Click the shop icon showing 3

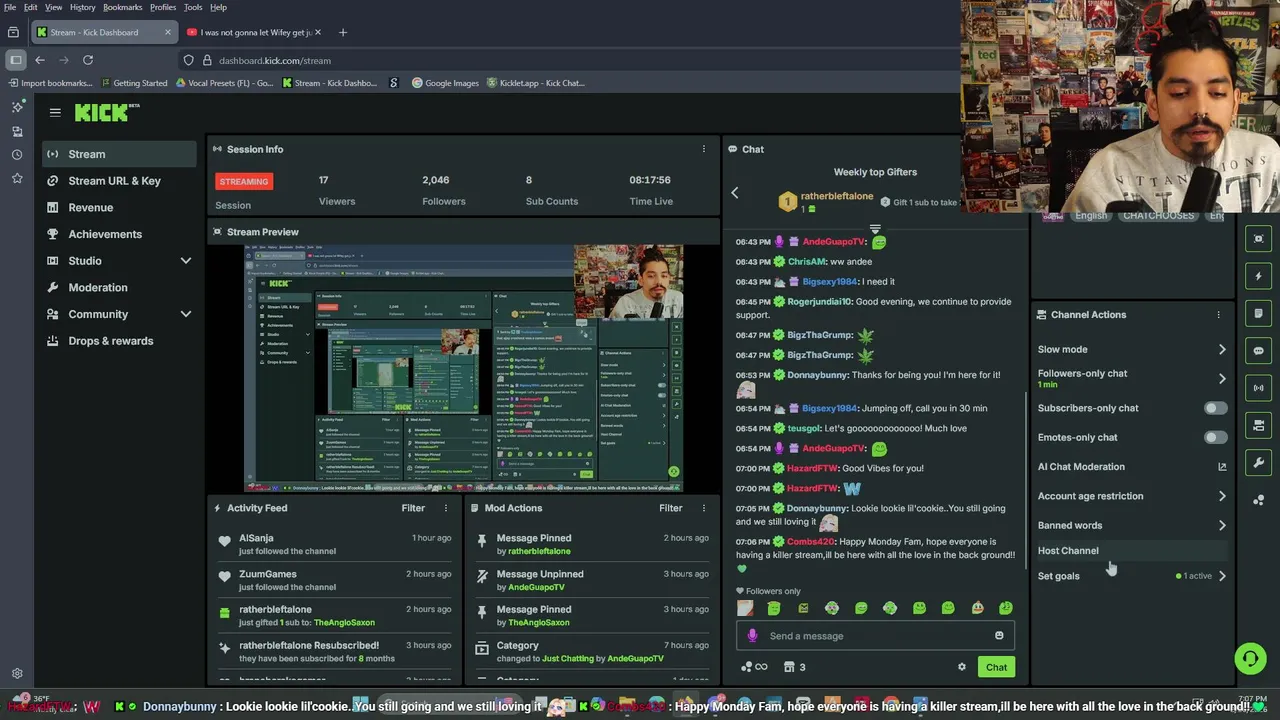coord(795,667)
